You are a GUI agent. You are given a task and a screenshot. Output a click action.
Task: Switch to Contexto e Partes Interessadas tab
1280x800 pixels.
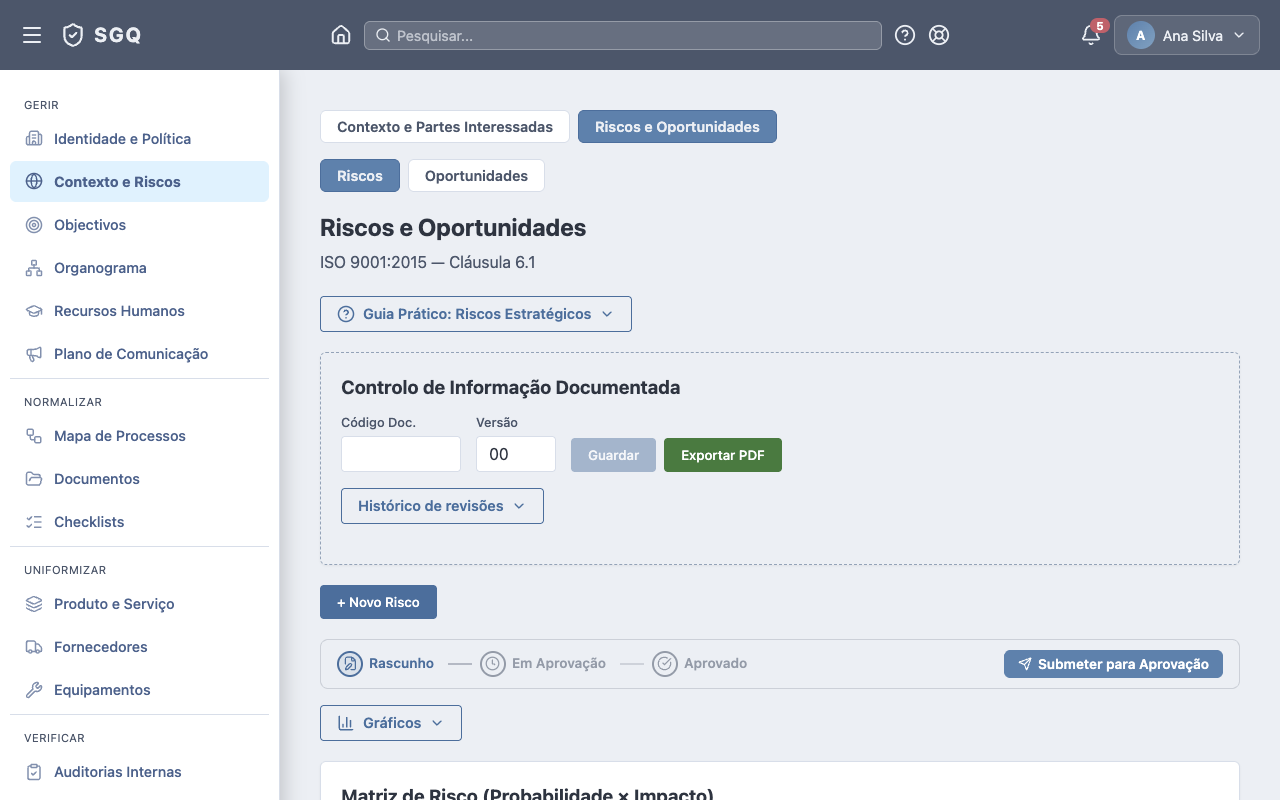coord(445,127)
